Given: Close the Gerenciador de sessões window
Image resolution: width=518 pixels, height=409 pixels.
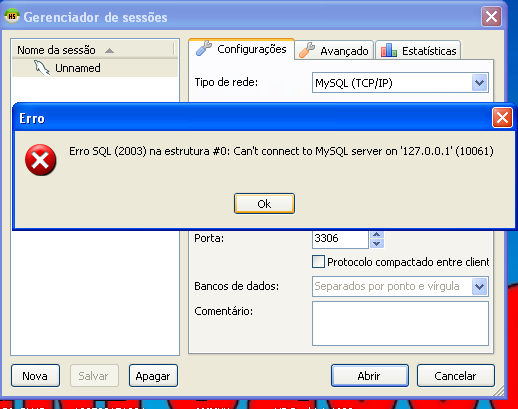Looking at the screenshot, I should click(x=491, y=16).
